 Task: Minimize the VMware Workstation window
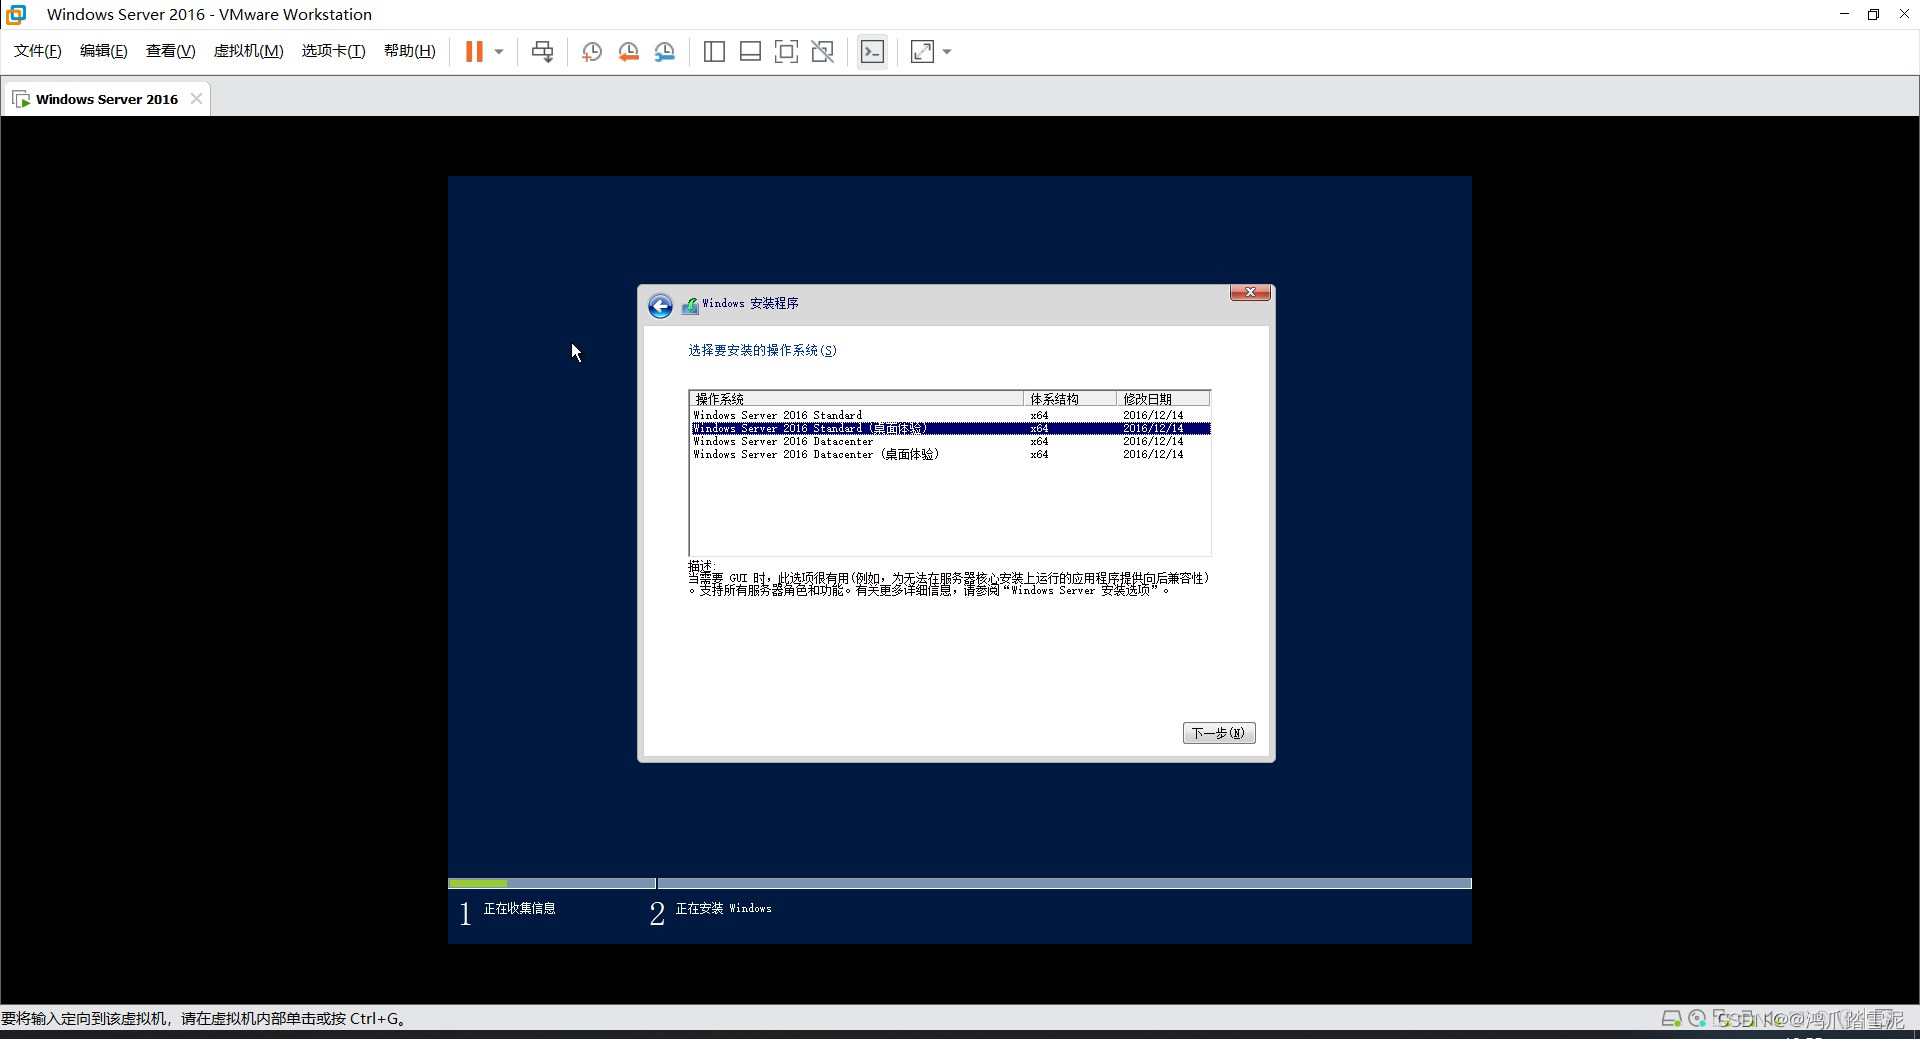pos(1844,14)
